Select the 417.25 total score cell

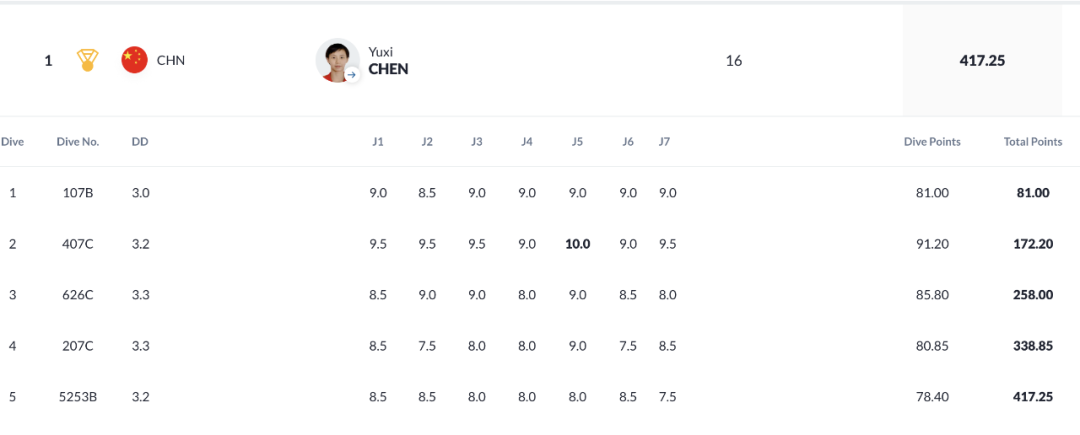[x=982, y=61]
